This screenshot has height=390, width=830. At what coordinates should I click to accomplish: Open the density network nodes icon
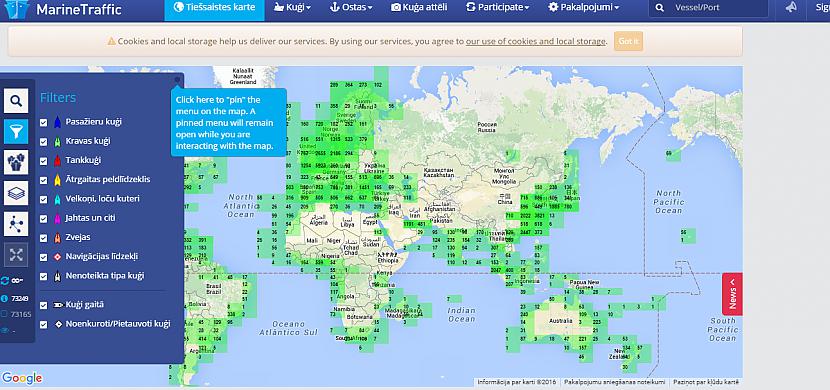(x=16, y=224)
